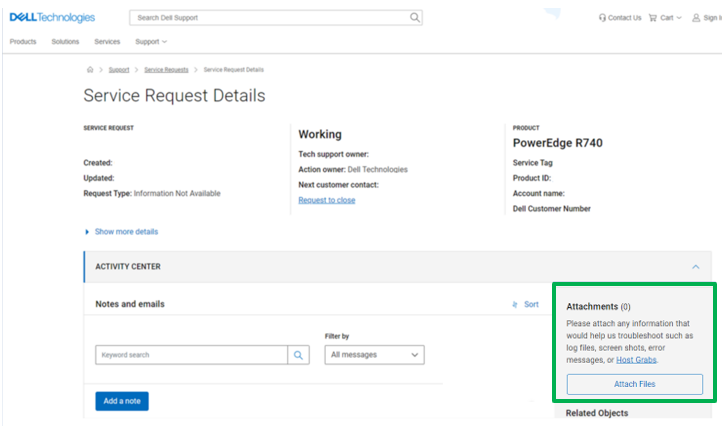Click the Sort arrows icon
728x428 pixels.
coord(514,305)
